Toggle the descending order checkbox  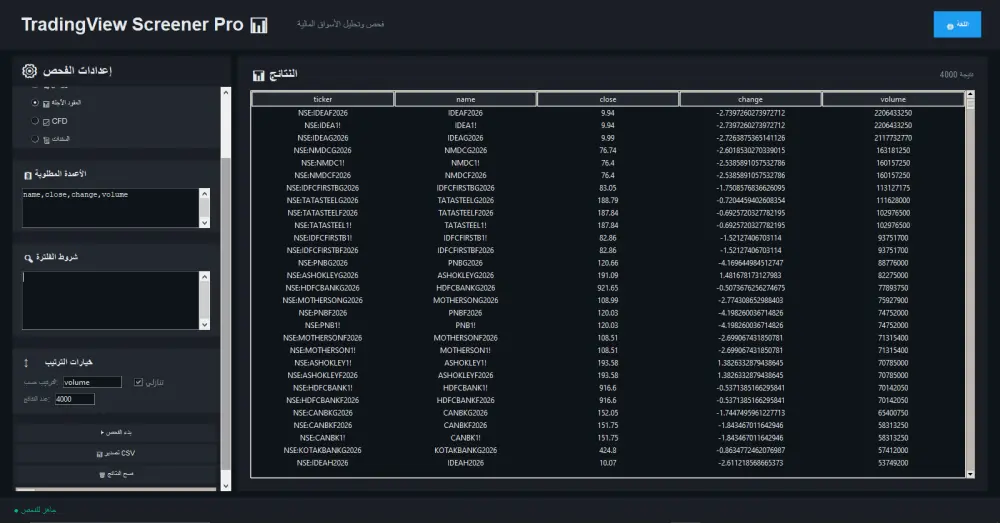138,382
